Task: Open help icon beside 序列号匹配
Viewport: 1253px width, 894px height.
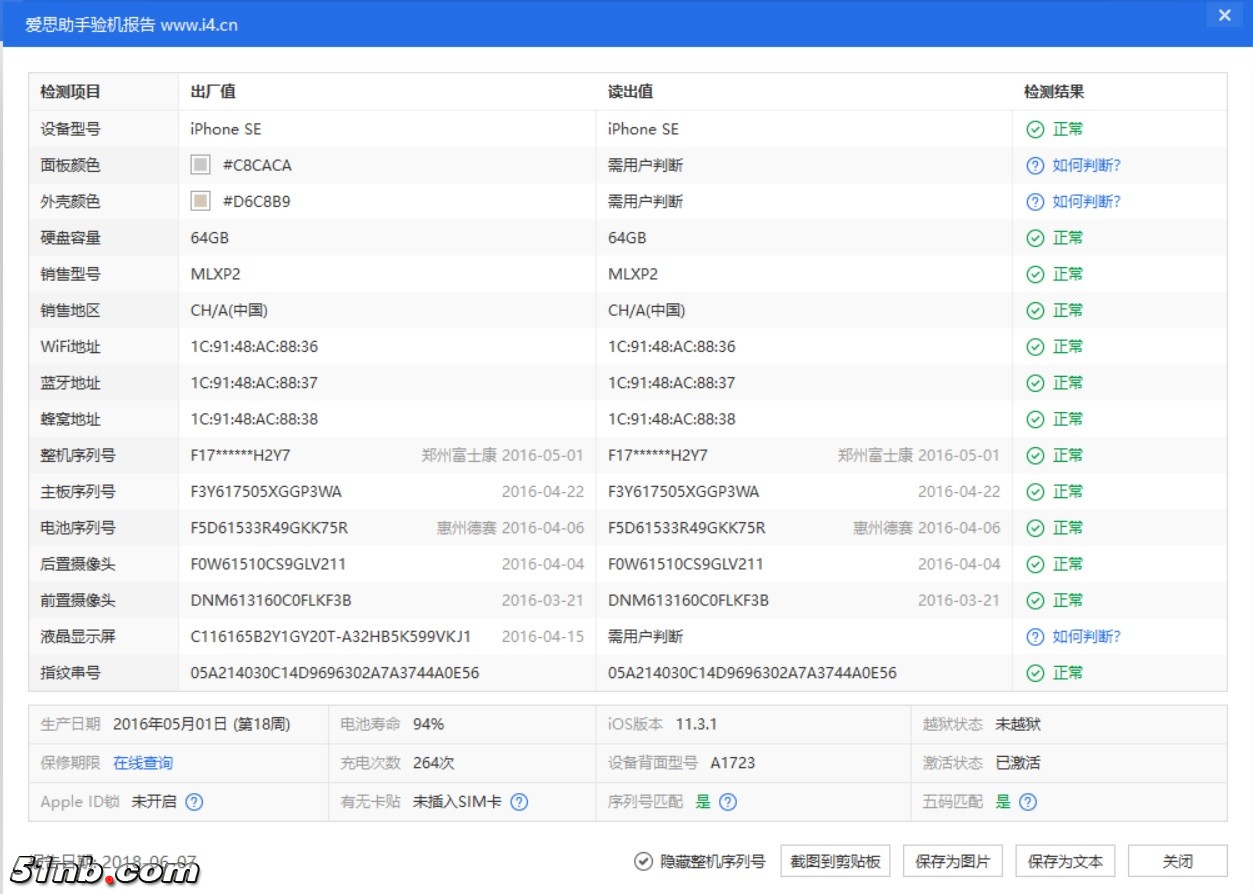Action: point(728,802)
